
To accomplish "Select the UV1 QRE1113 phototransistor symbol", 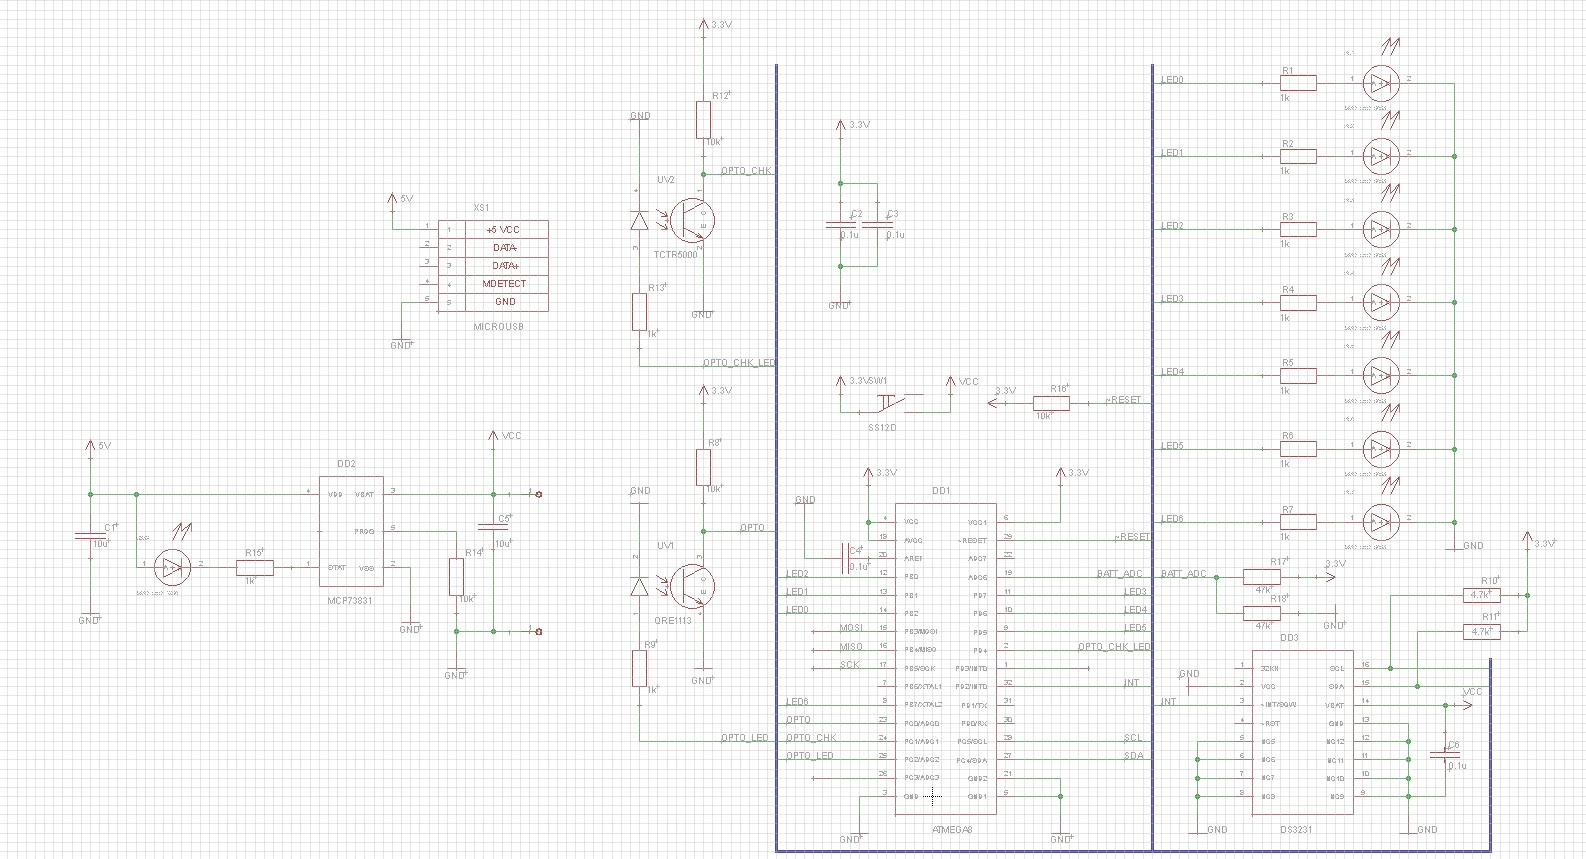I will pos(690,587).
